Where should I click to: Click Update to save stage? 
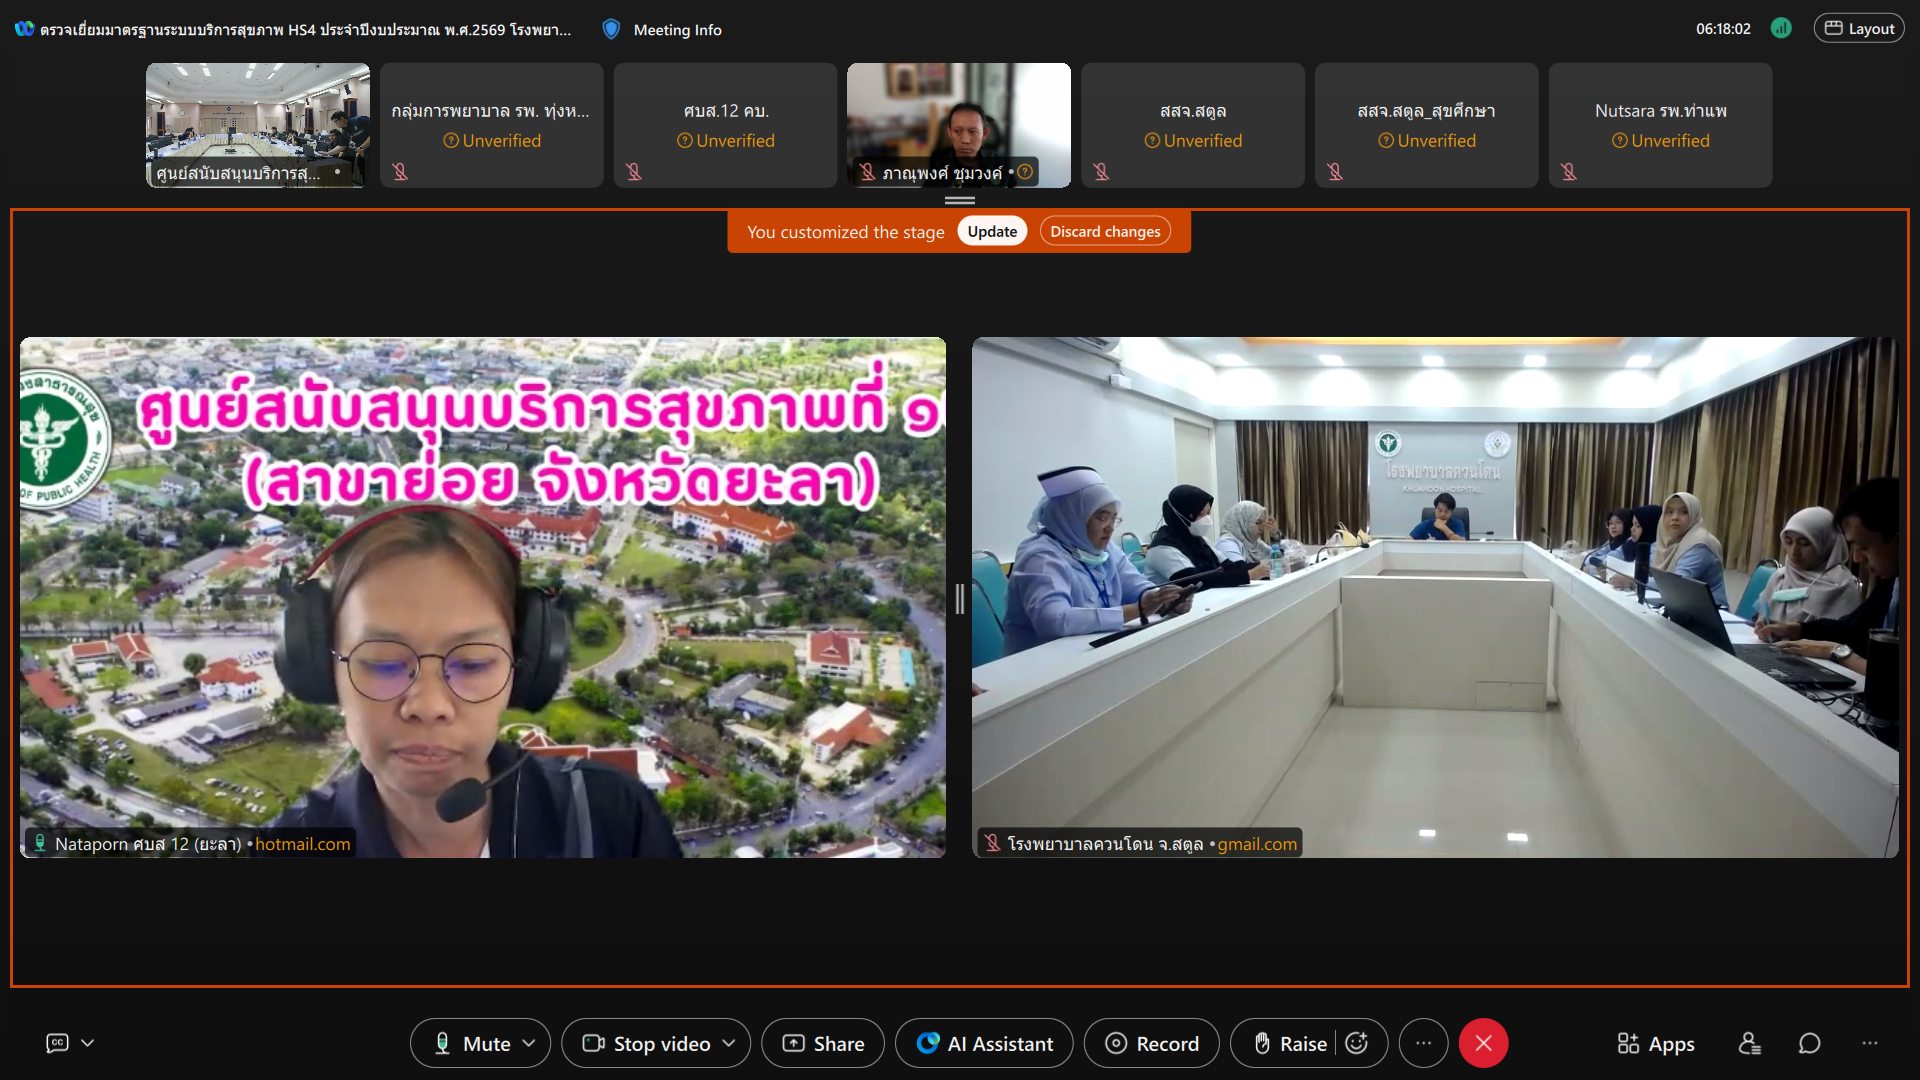[991, 231]
